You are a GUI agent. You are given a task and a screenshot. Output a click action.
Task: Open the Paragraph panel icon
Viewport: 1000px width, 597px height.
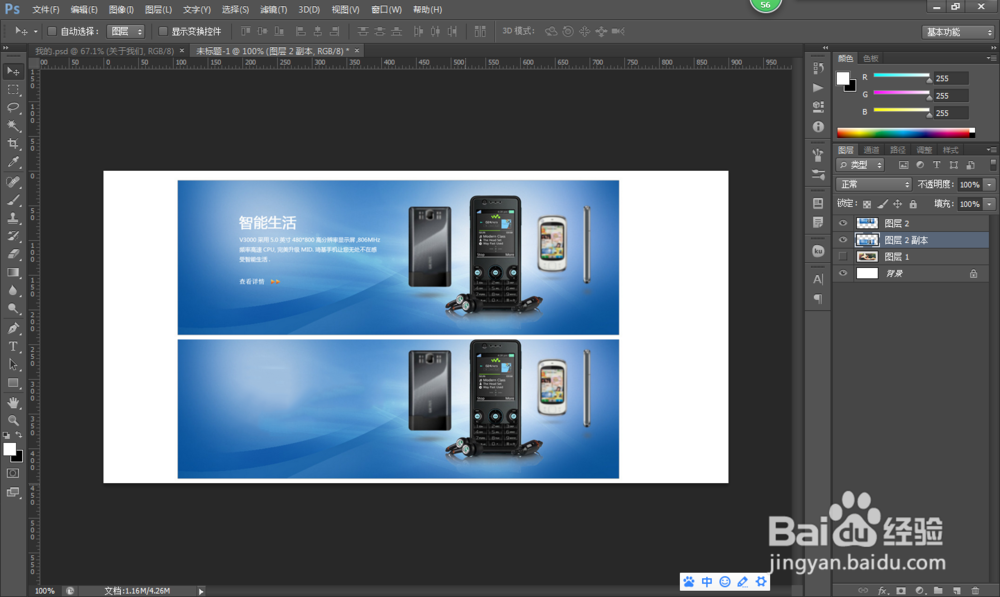818,298
